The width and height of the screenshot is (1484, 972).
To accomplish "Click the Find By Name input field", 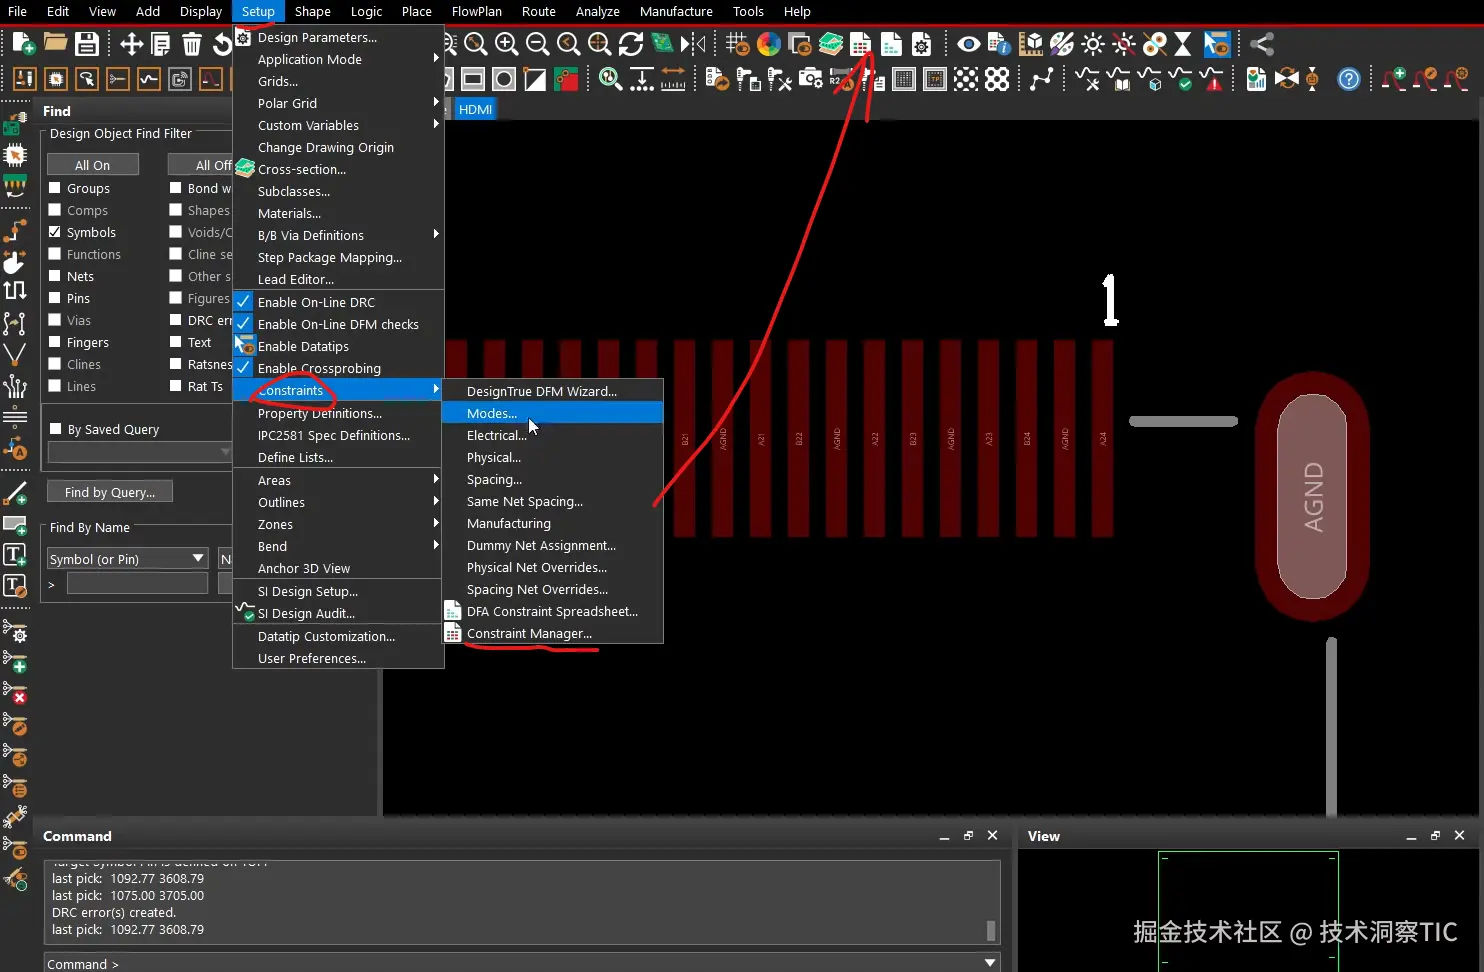I will click(137, 584).
